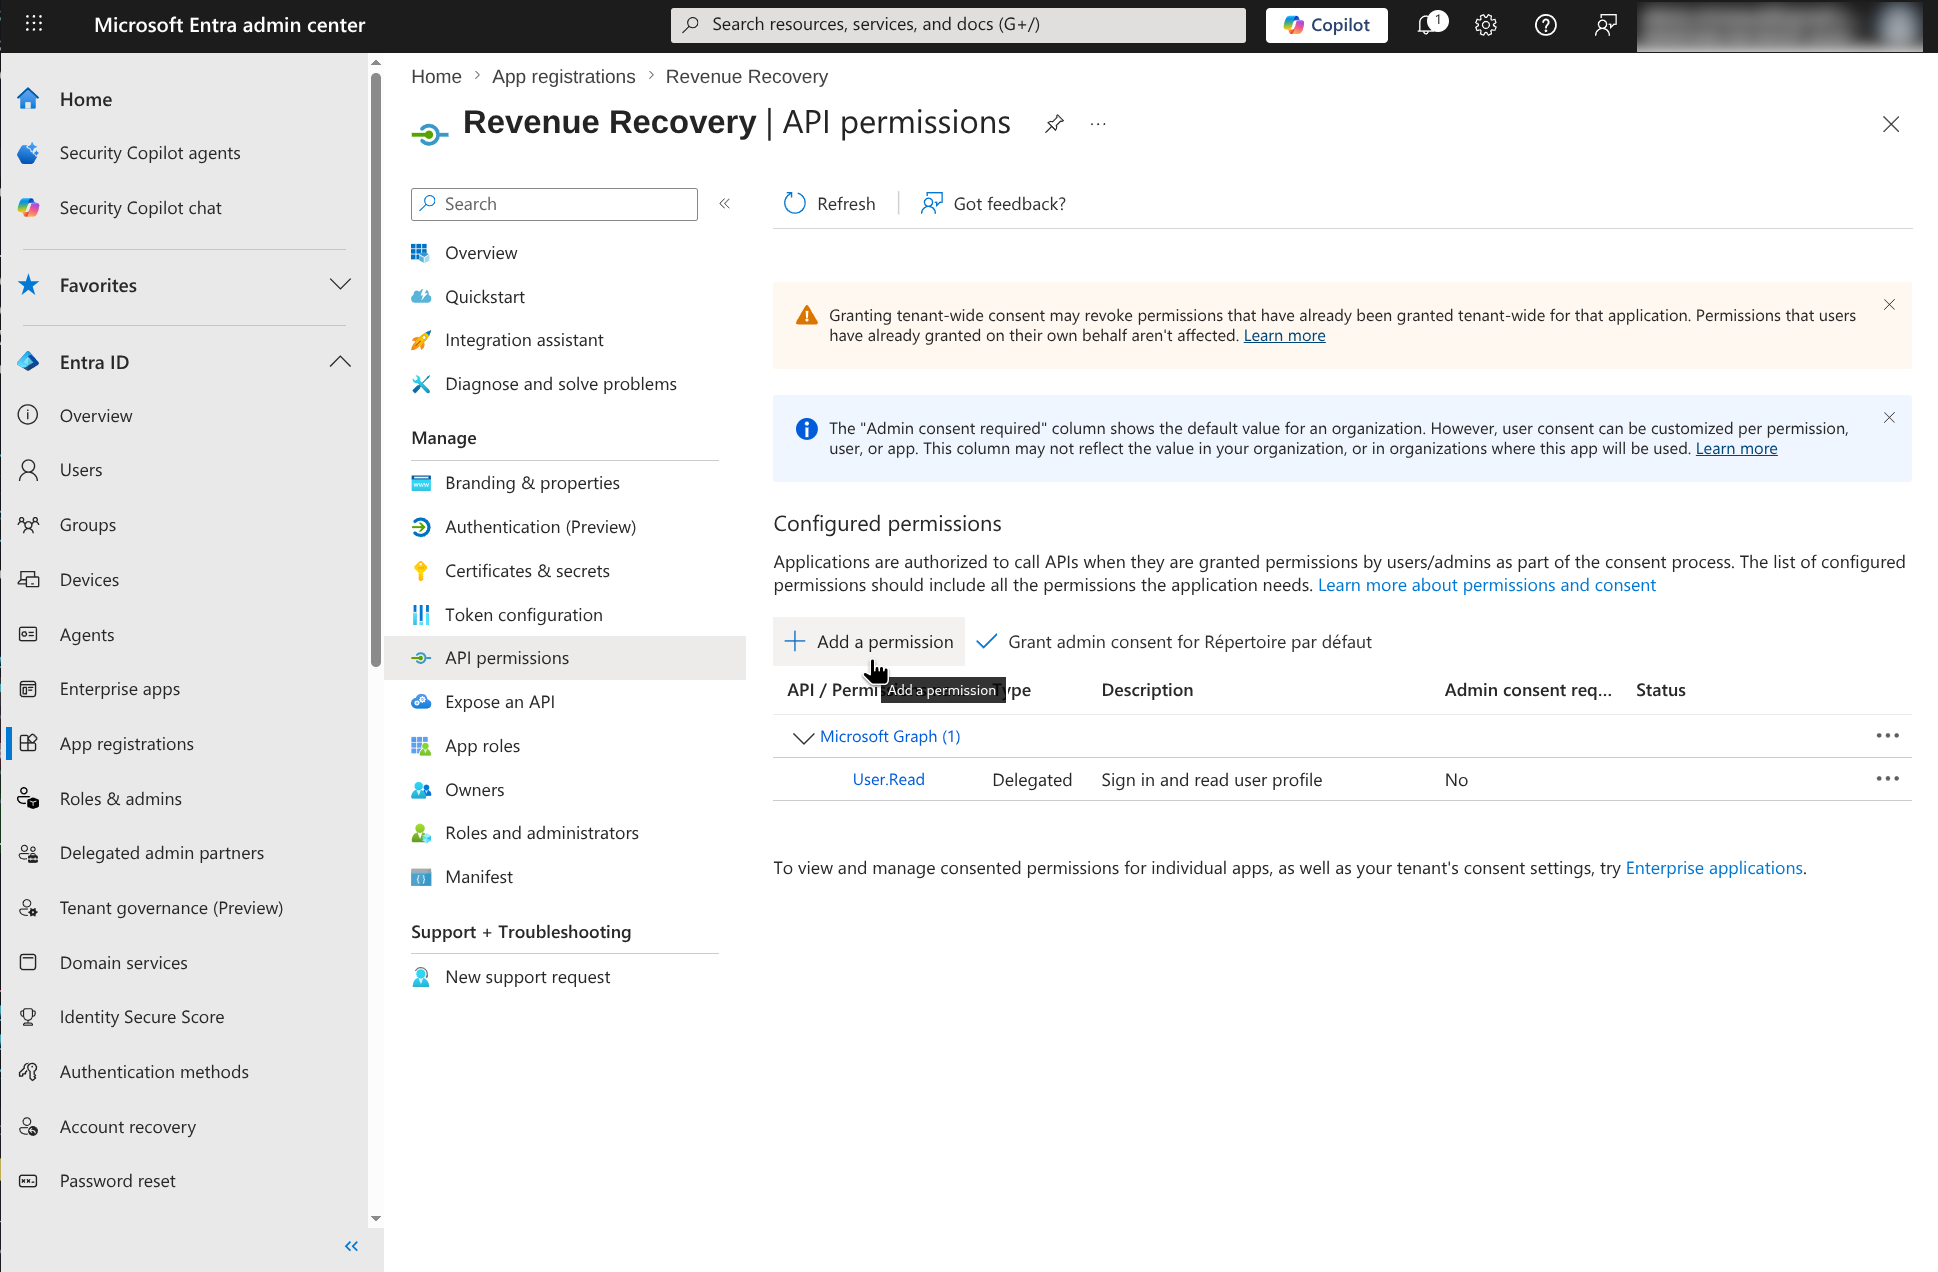
Task: Open the app launcher waffle grid
Action: click(x=33, y=24)
